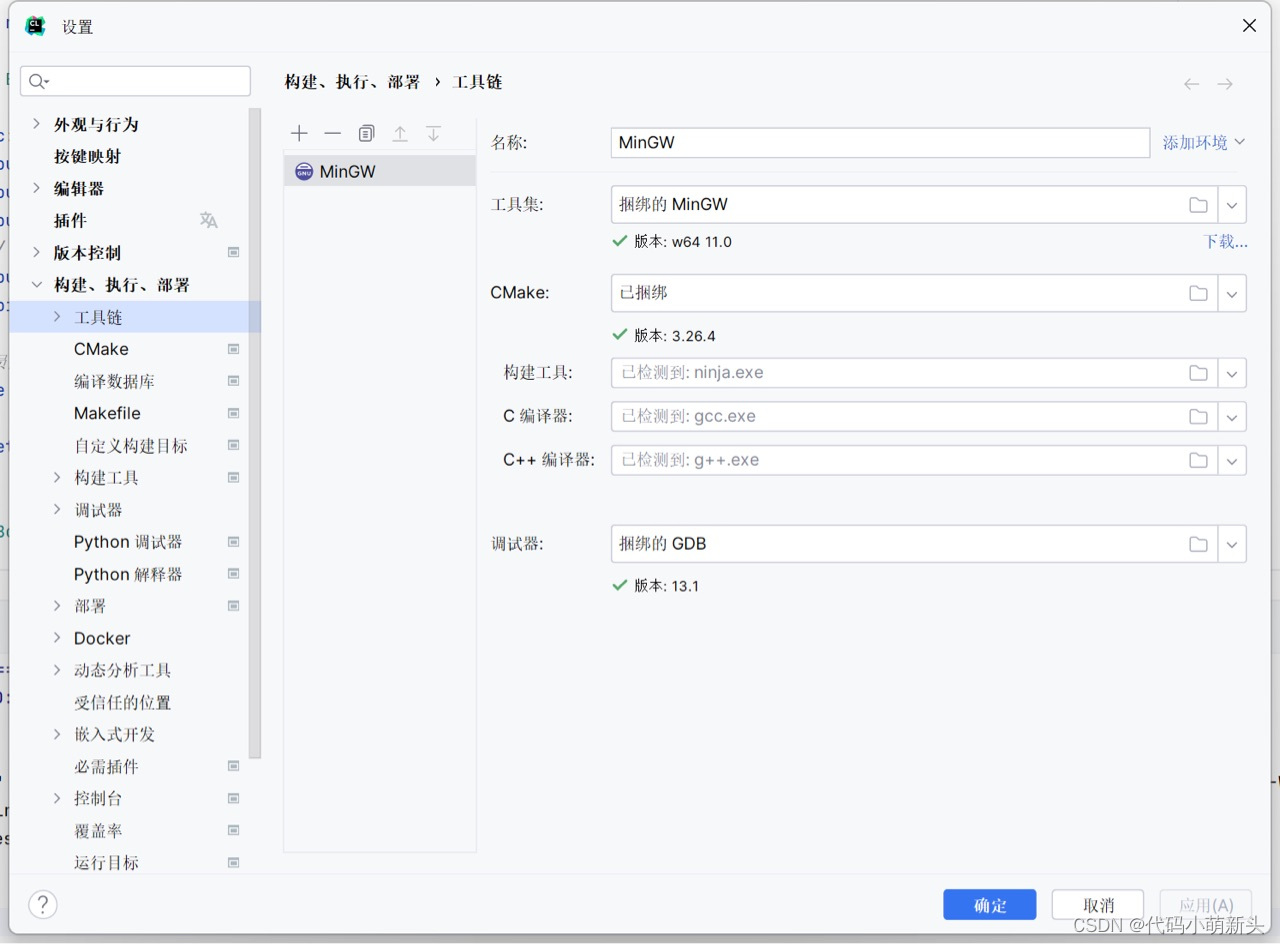Click the 名称 text field
The image size is (1280, 944).
[x=880, y=142]
